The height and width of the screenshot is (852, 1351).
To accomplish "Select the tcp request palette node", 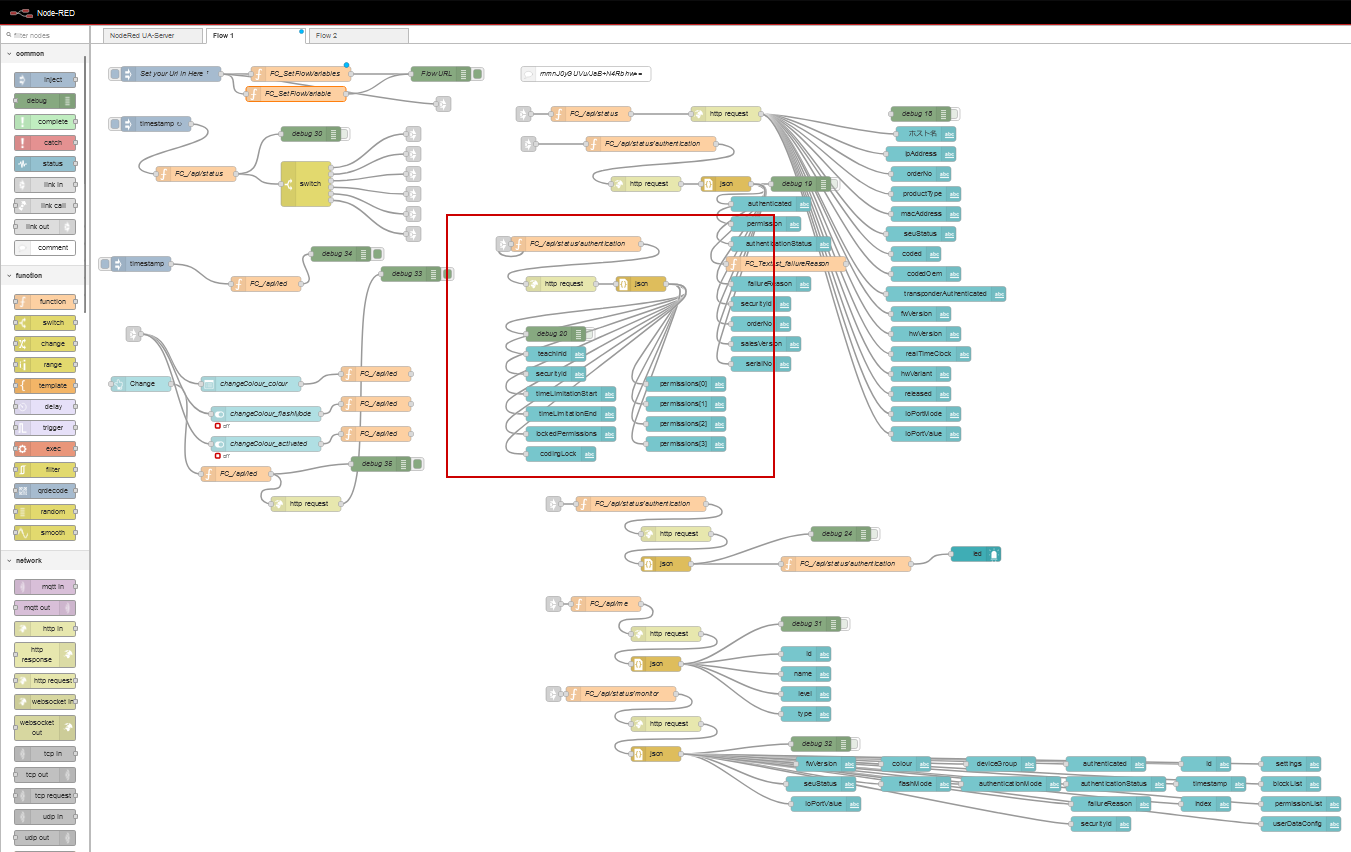I will [x=45, y=796].
